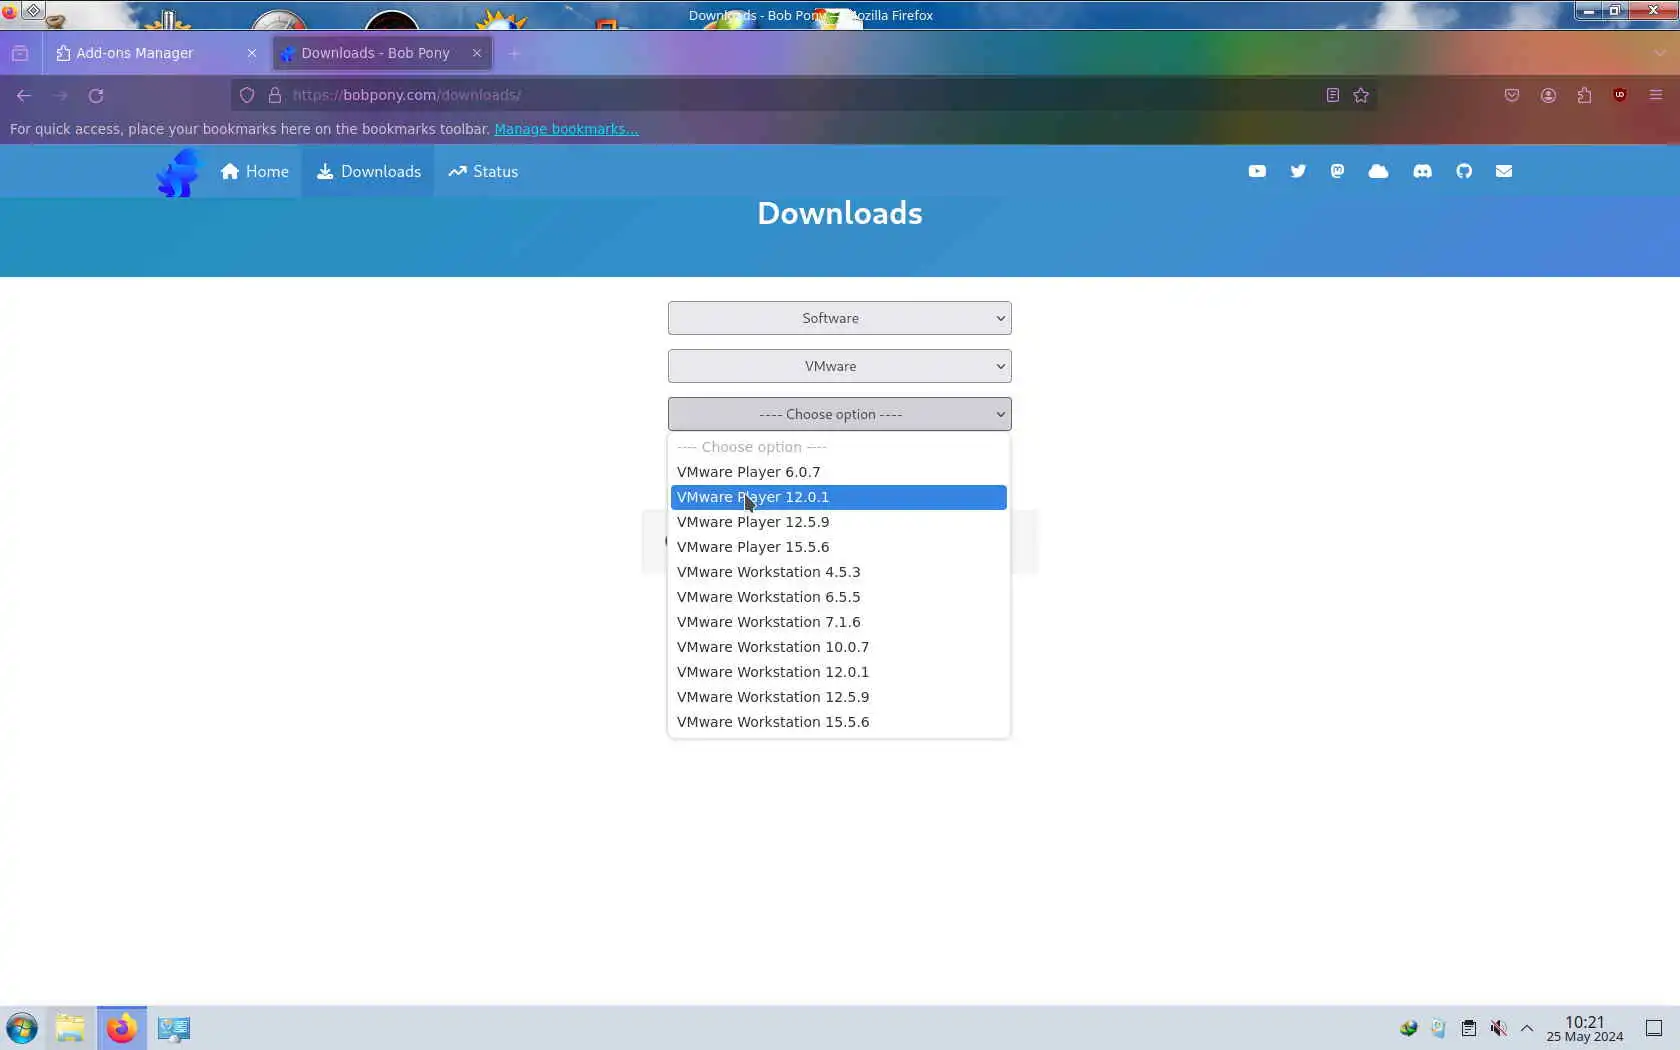Select VMware Workstation 12.0.1
The height and width of the screenshot is (1050, 1680).
click(839, 672)
